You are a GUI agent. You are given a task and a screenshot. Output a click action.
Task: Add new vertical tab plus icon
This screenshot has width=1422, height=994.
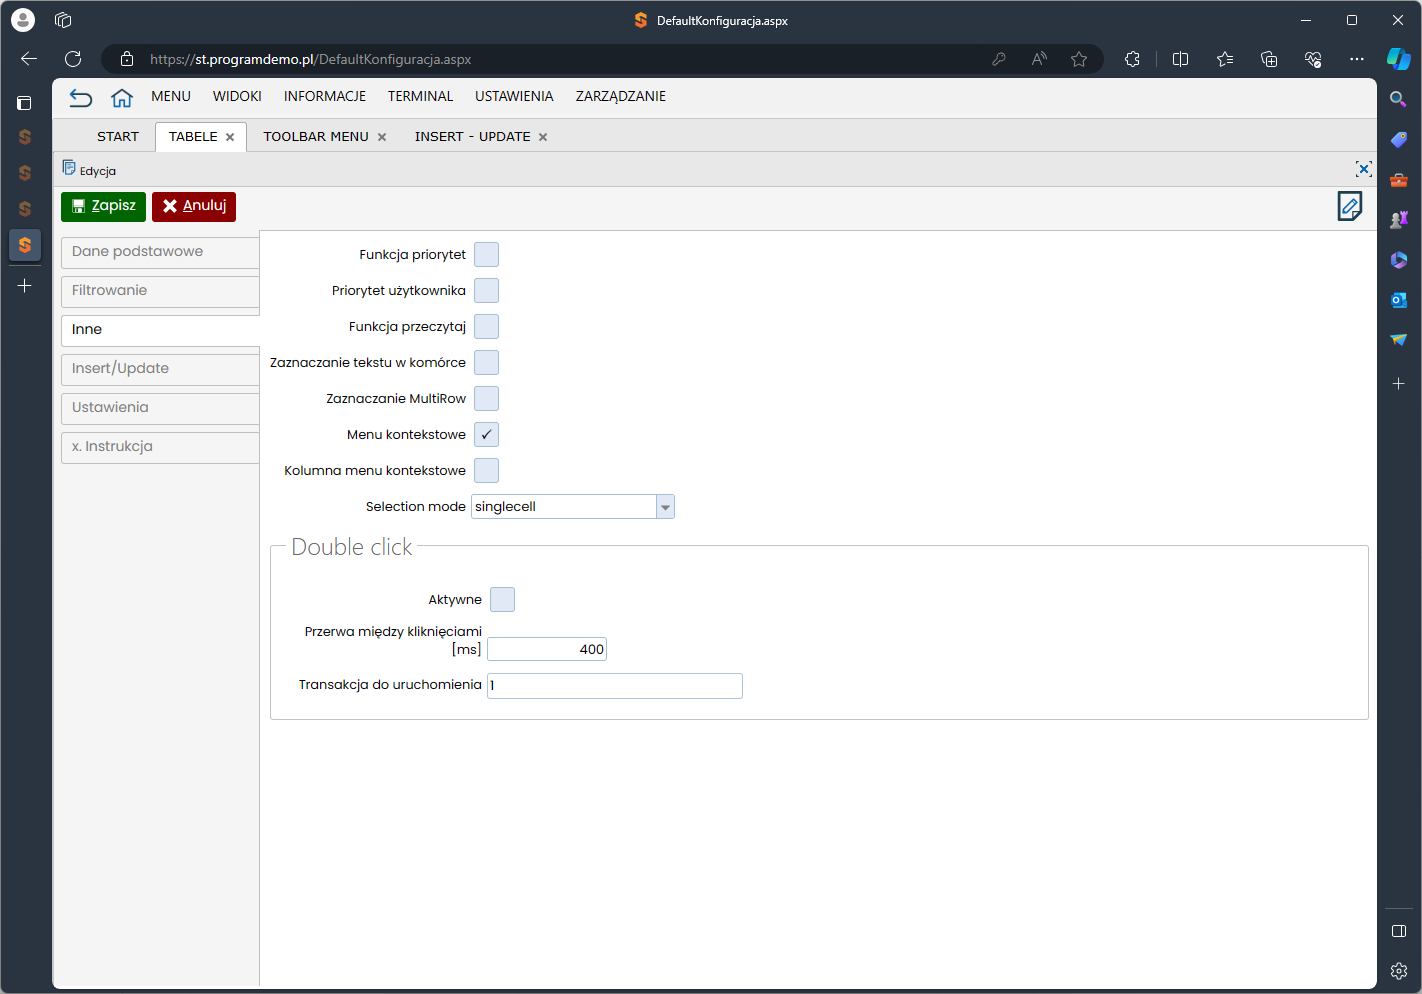point(25,286)
